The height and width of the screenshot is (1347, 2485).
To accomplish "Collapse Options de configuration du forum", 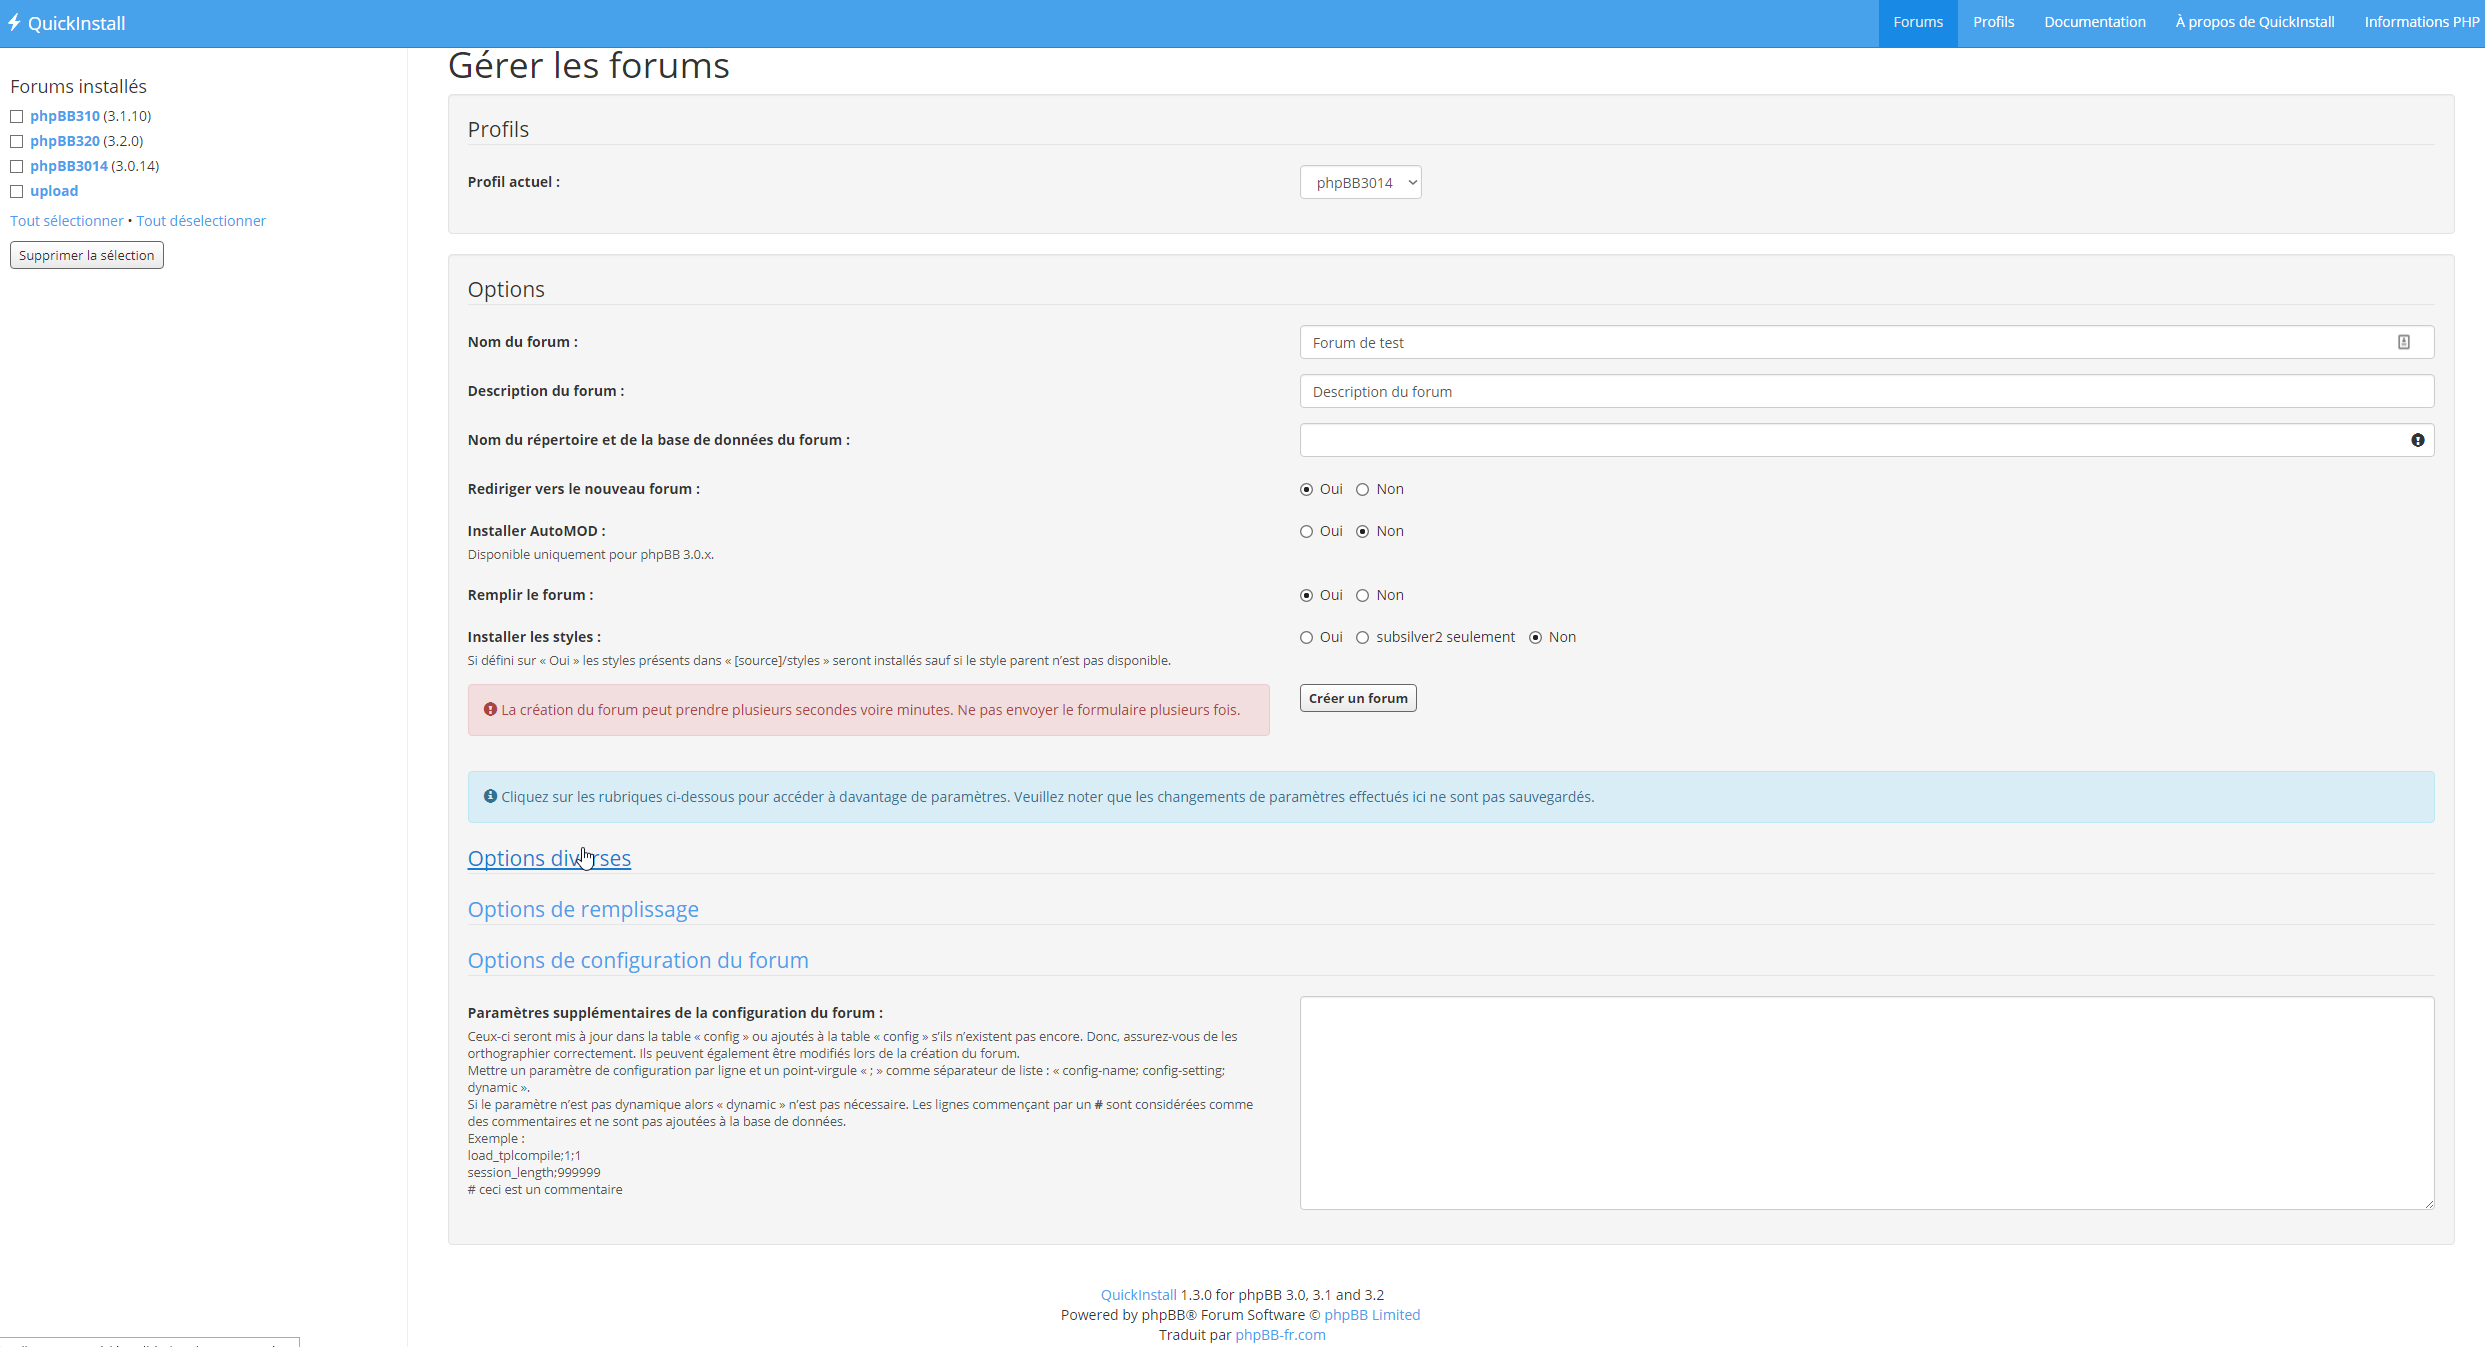I will tap(638, 960).
